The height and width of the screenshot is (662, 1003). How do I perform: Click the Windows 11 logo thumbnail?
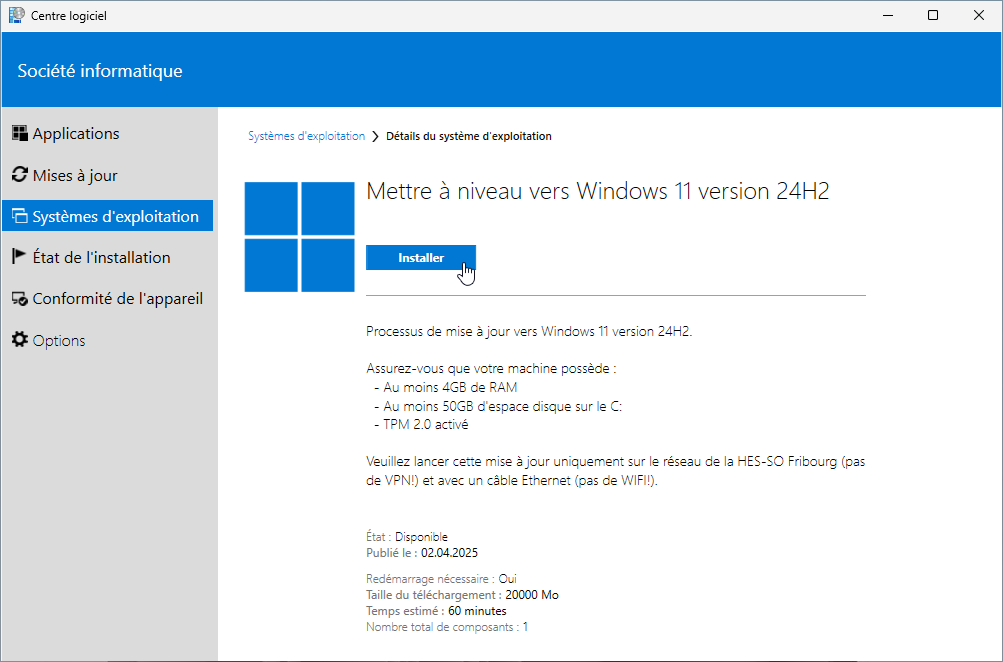pos(299,237)
